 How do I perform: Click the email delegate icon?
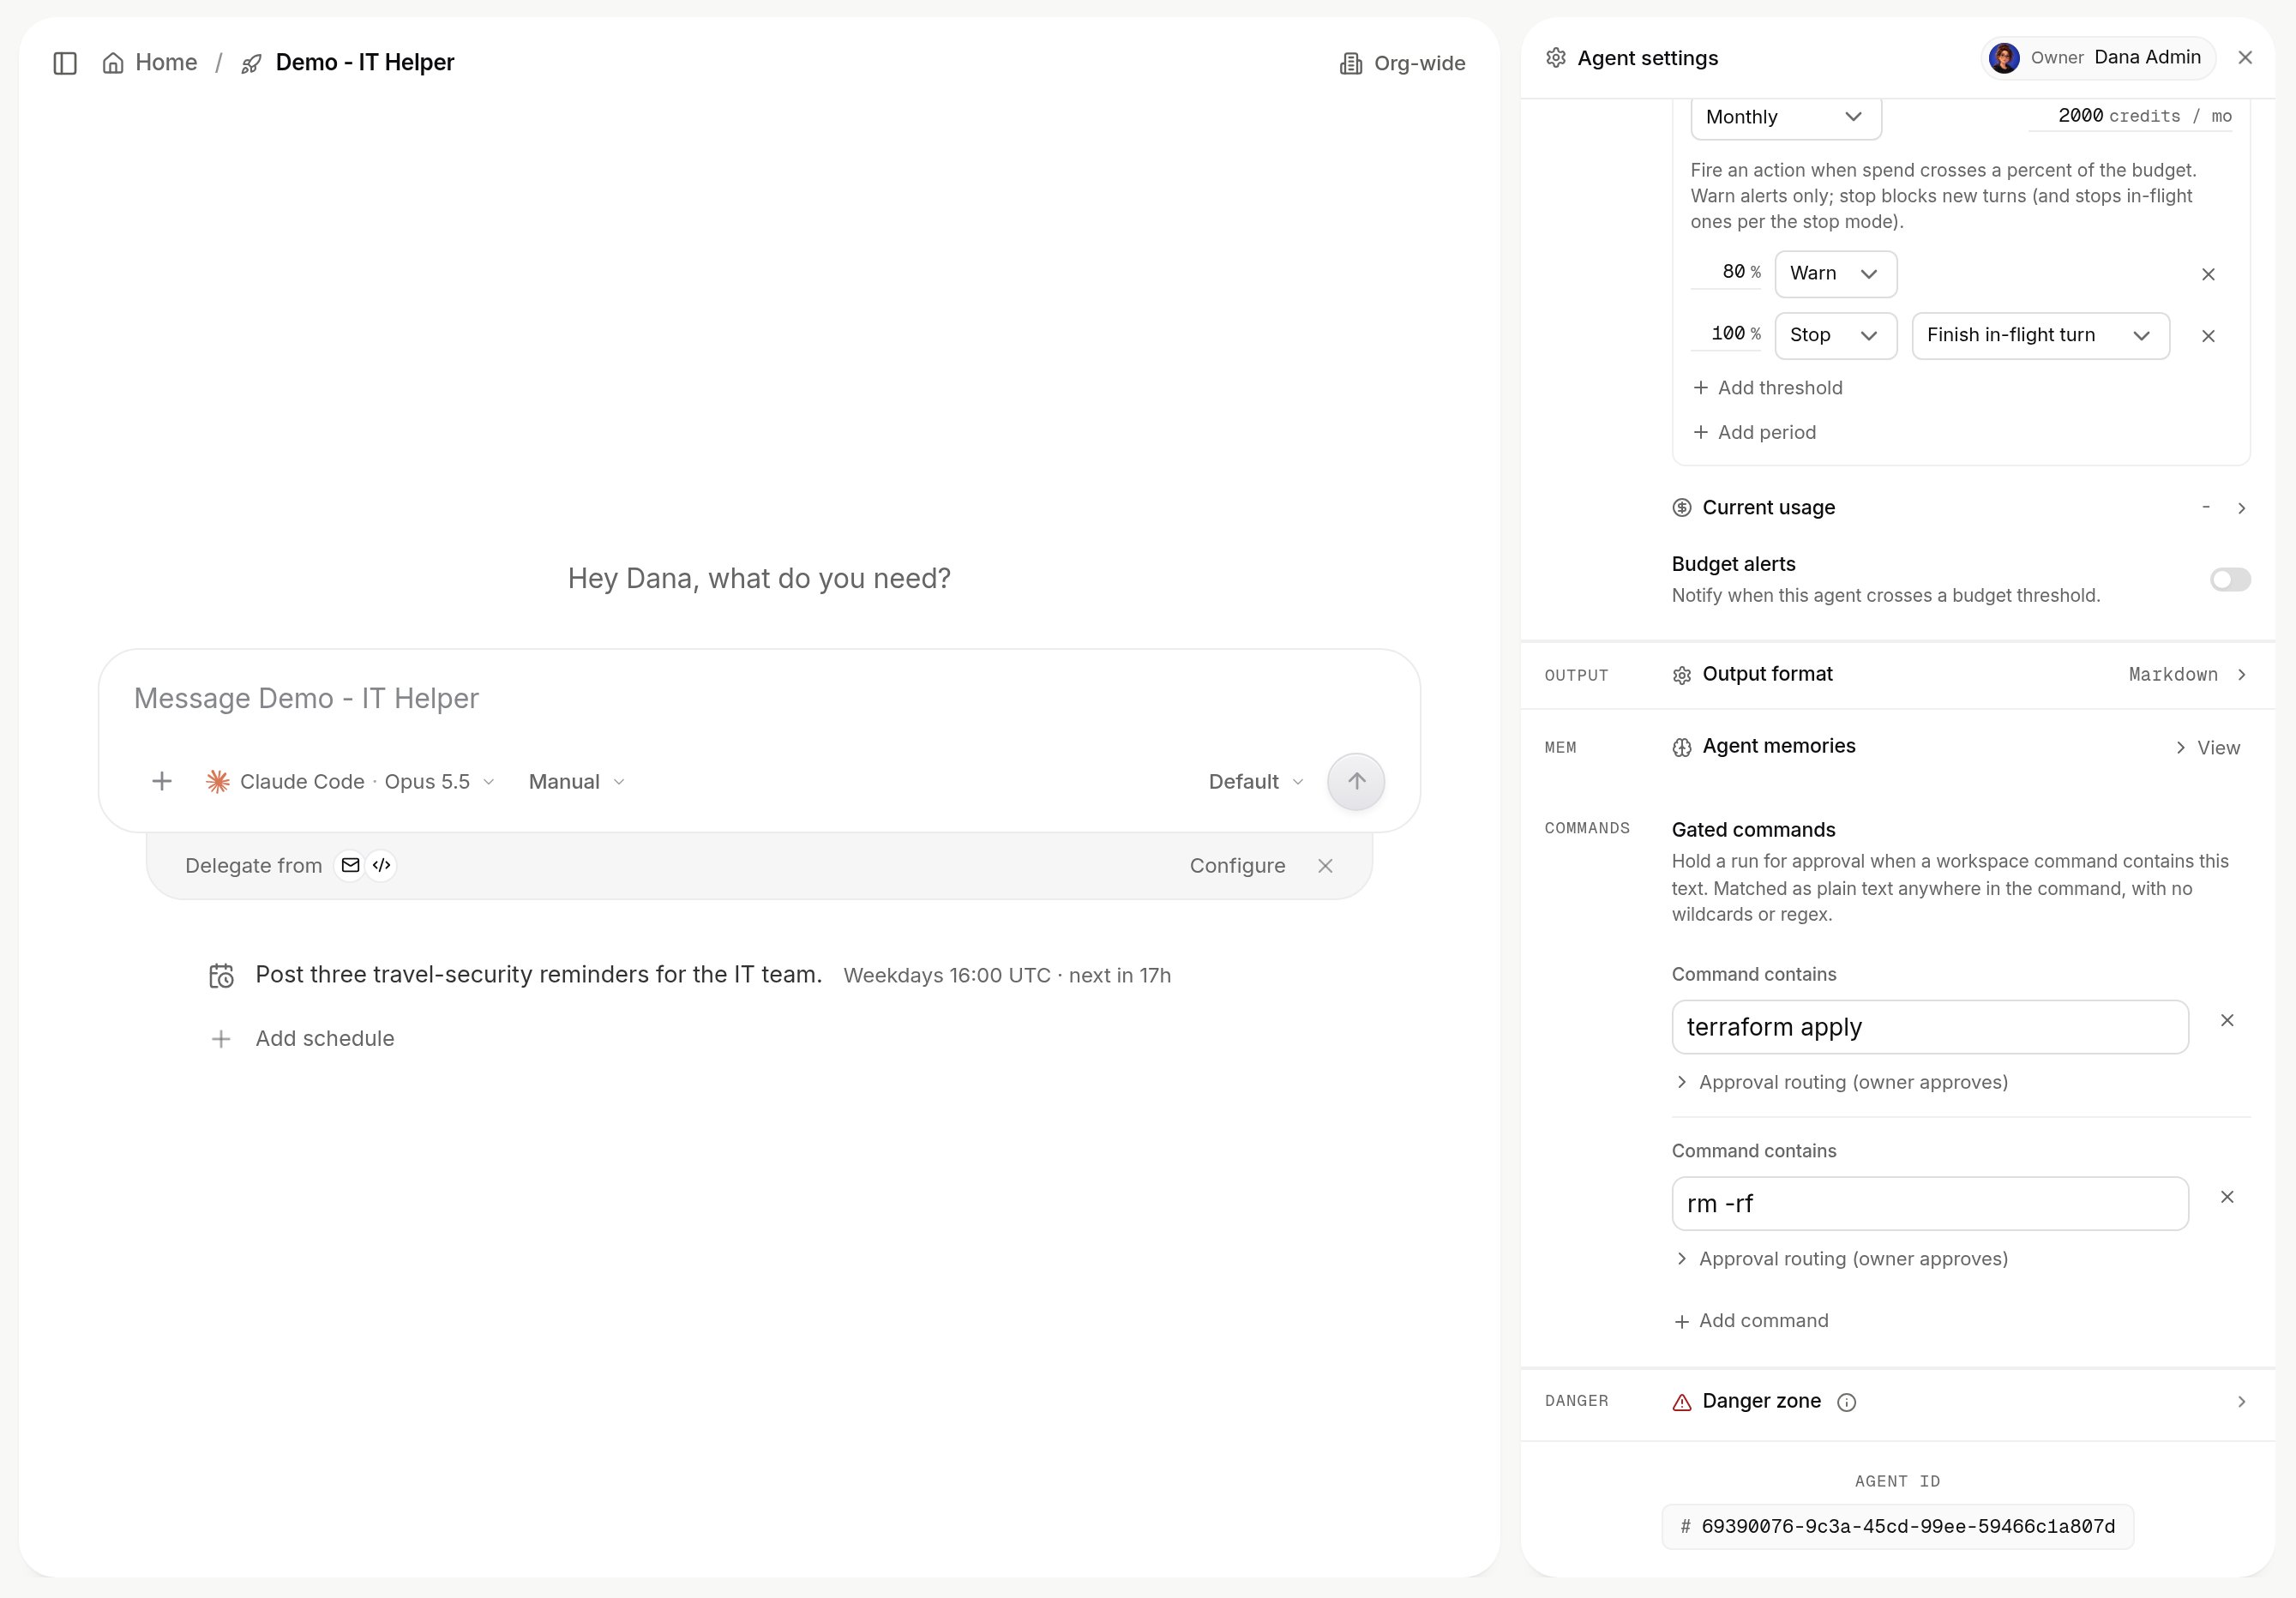click(350, 865)
